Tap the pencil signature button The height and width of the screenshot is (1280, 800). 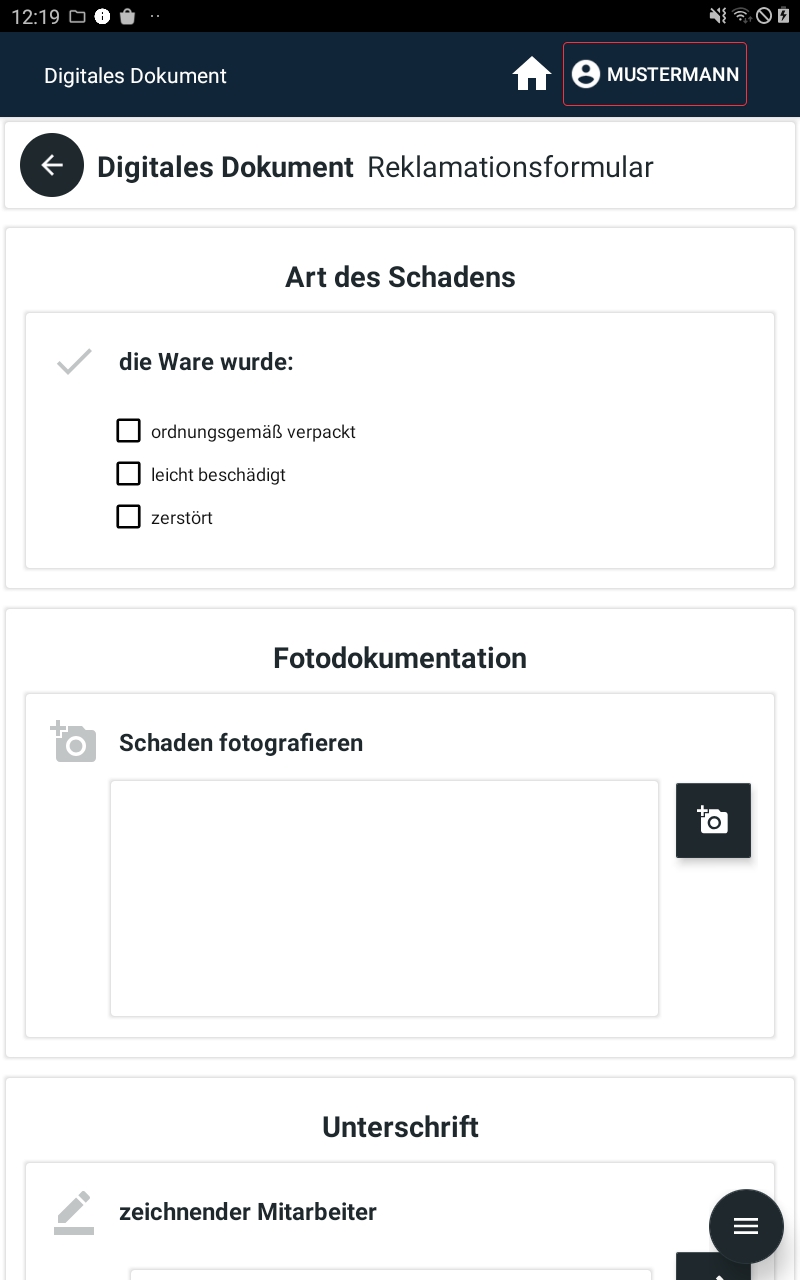[x=713, y=1267]
